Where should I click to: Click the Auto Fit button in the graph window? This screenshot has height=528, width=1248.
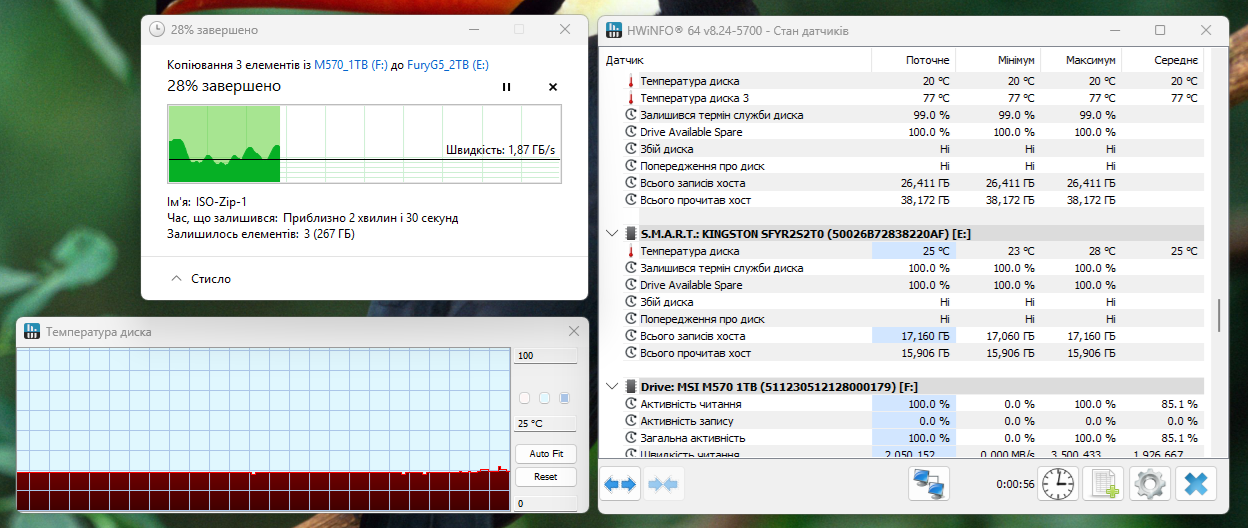click(546, 454)
